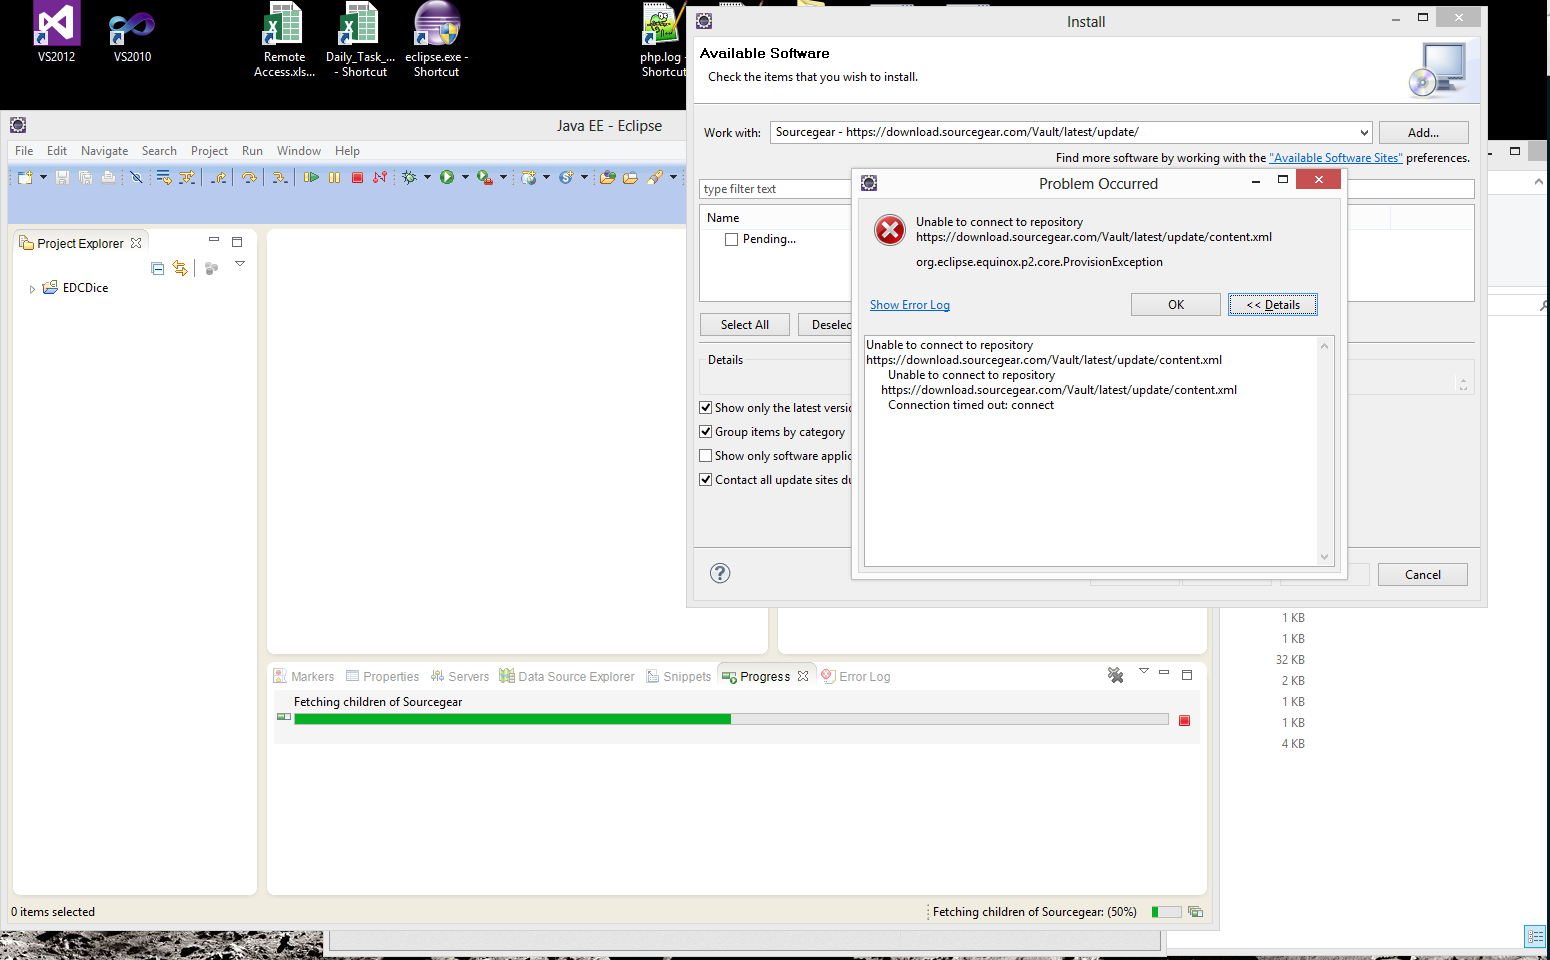Screen dimensions: 1550x960
Task: Click the Search flashlight icon in toolbar
Action: click(x=655, y=177)
